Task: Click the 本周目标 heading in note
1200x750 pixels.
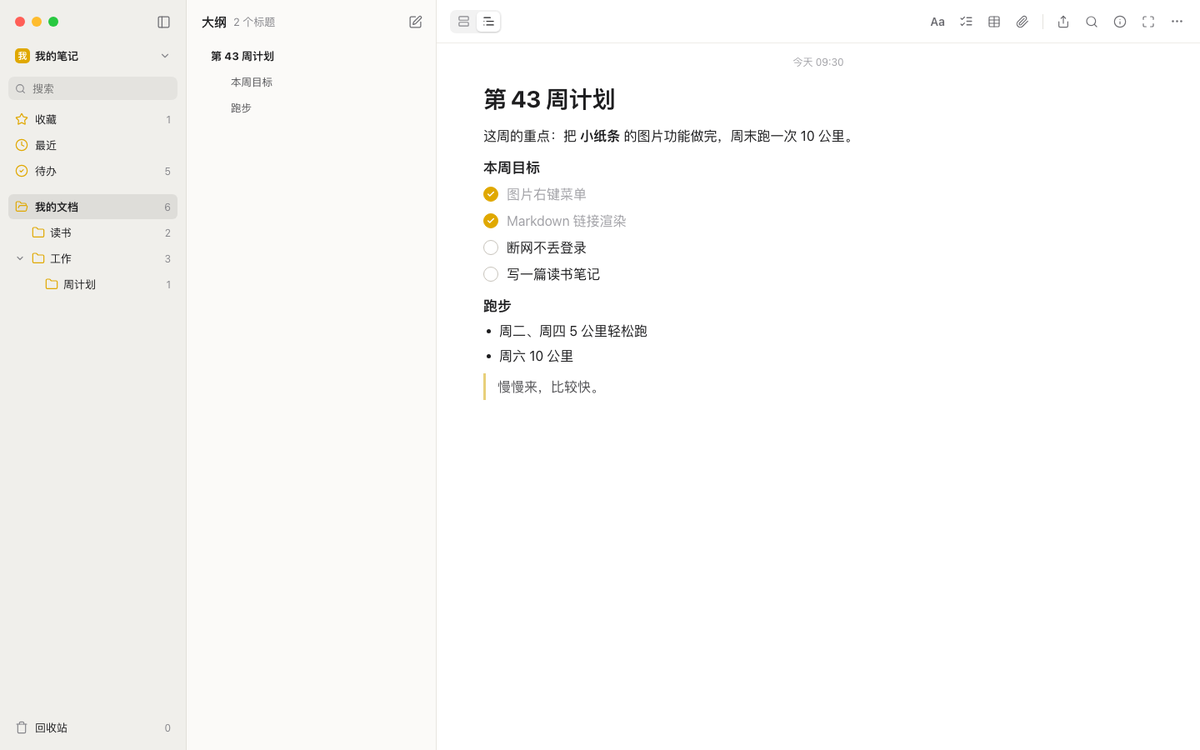Action: 512,168
